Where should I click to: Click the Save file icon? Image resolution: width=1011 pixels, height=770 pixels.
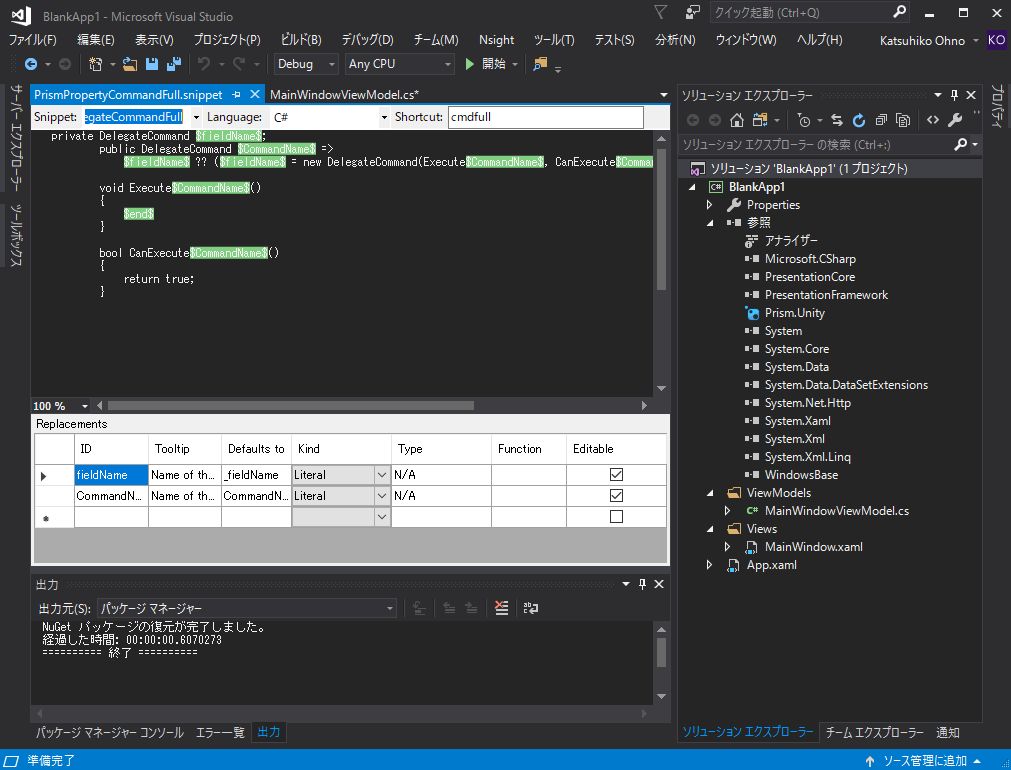click(x=152, y=64)
